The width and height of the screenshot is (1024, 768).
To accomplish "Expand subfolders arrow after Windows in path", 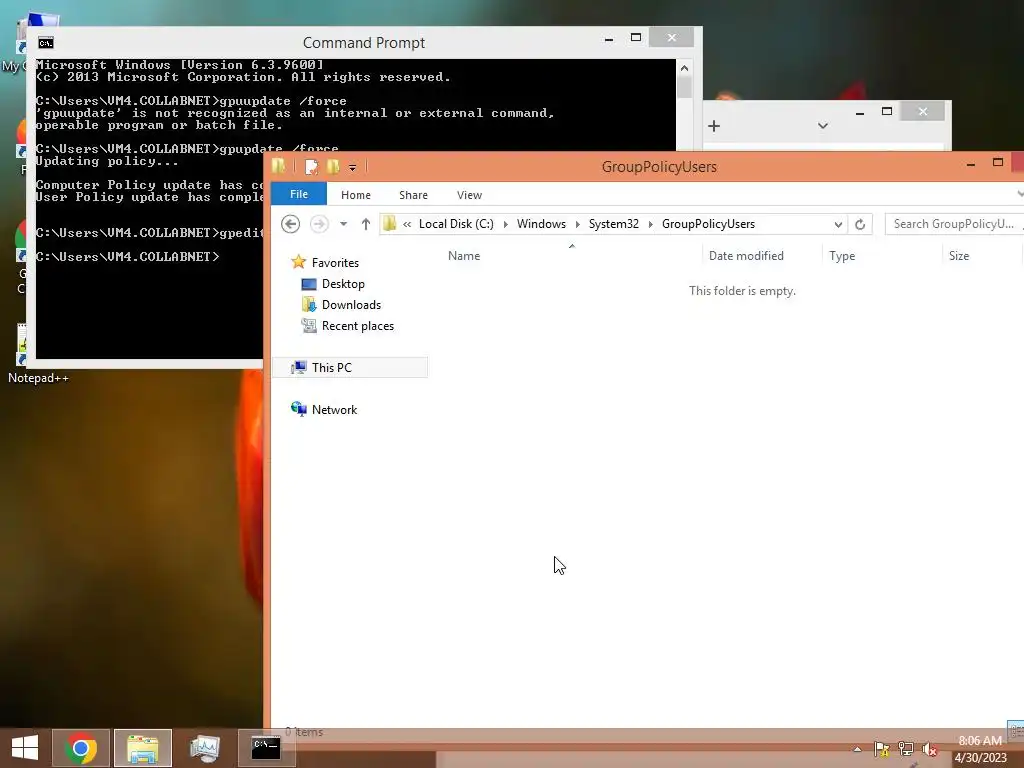I will pos(577,224).
